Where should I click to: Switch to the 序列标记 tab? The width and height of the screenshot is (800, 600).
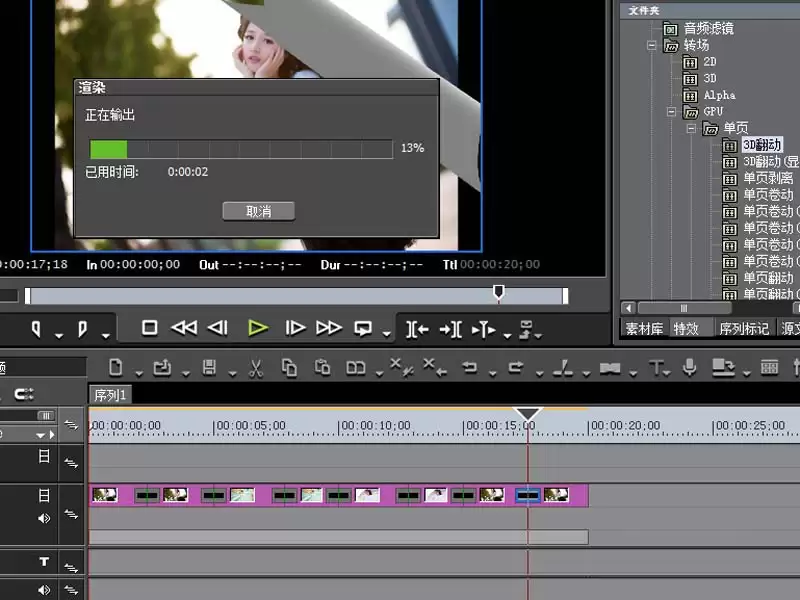(x=744, y=329)
